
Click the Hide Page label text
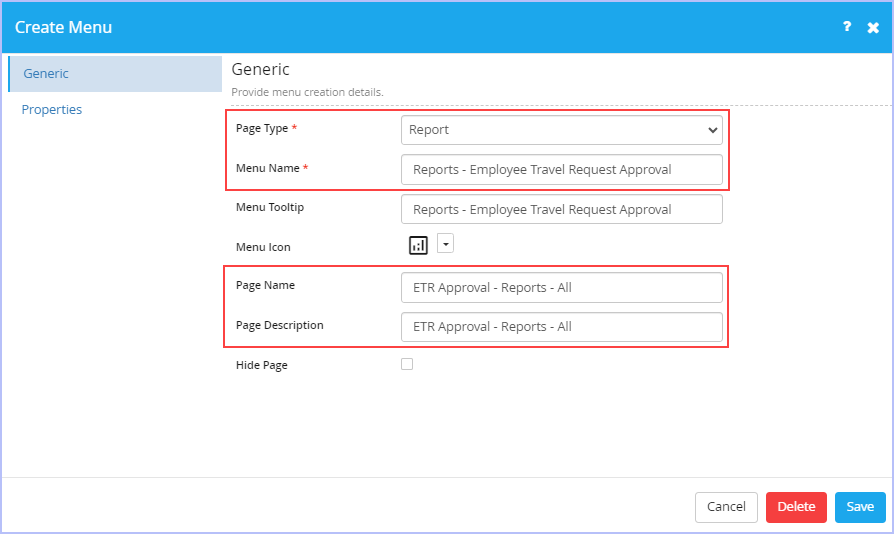coord(262,365)
